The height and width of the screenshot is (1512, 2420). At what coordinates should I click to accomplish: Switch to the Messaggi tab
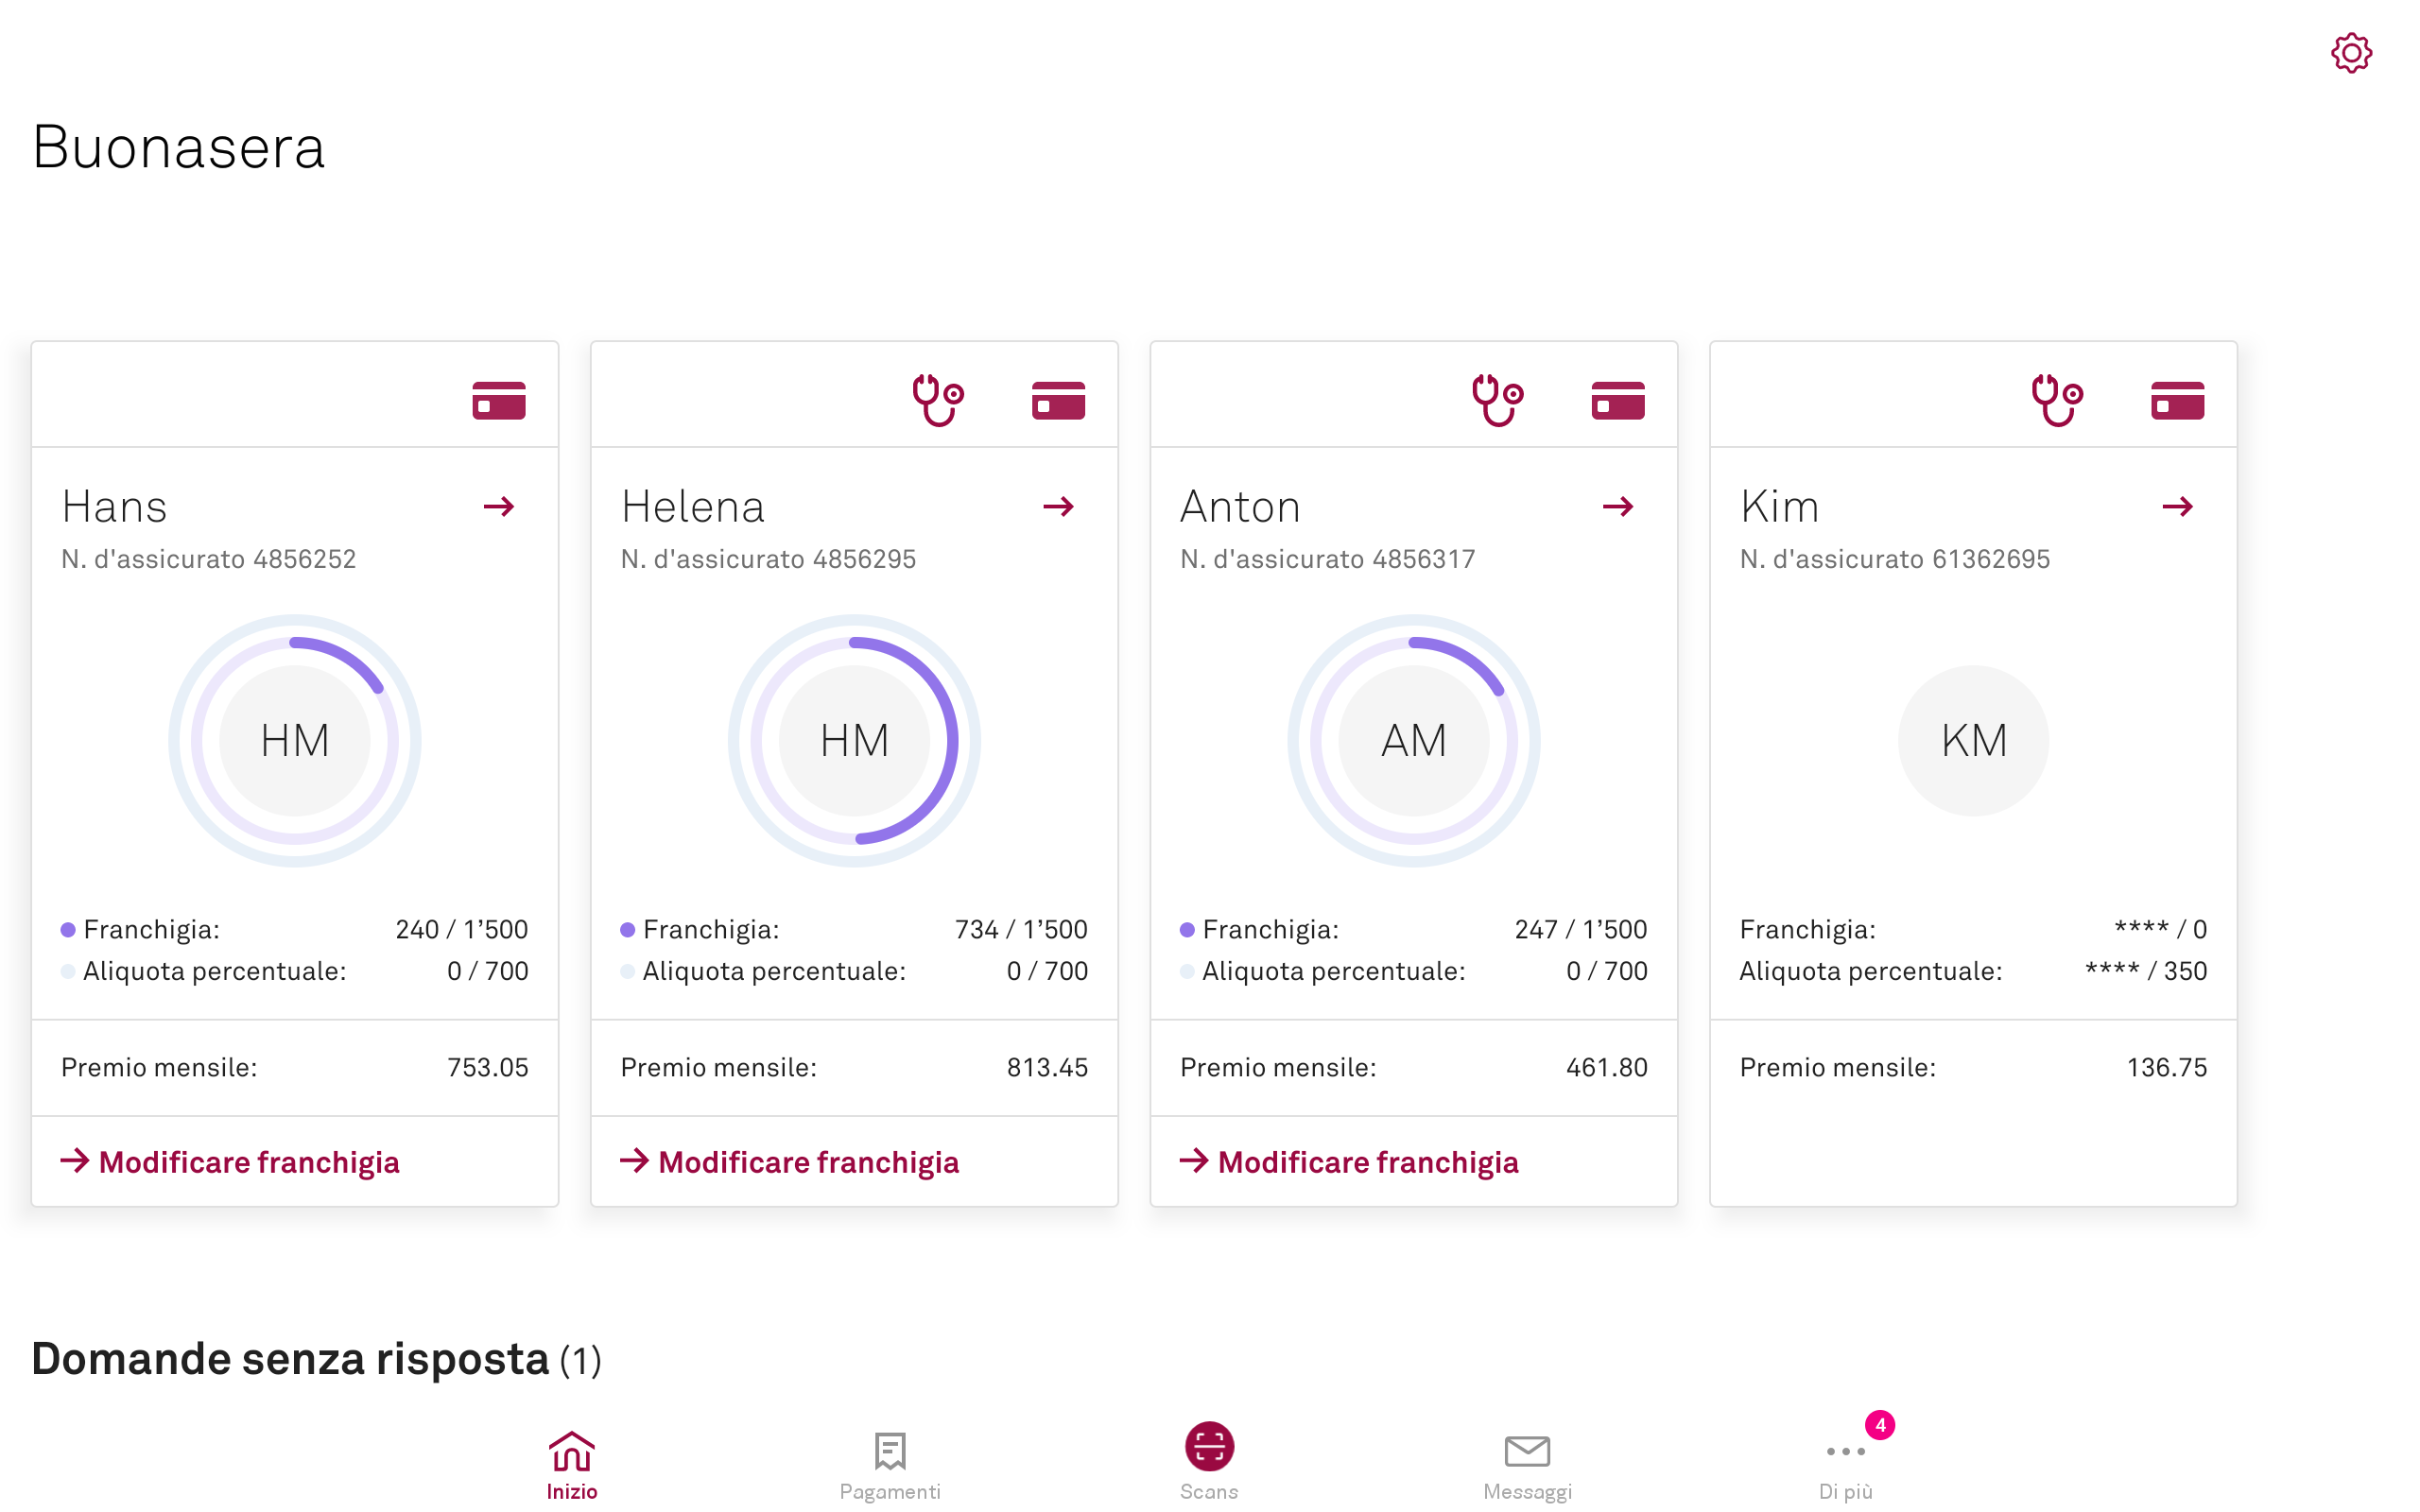pyautogui.click(x=1527, y=1465)
